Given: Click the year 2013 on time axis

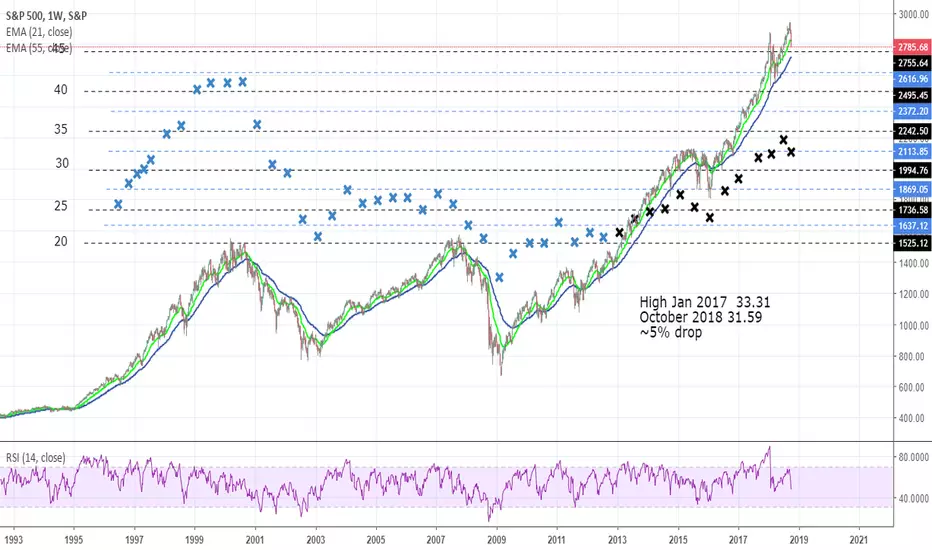Looking at the screenshot, I should tap(617, 540).
